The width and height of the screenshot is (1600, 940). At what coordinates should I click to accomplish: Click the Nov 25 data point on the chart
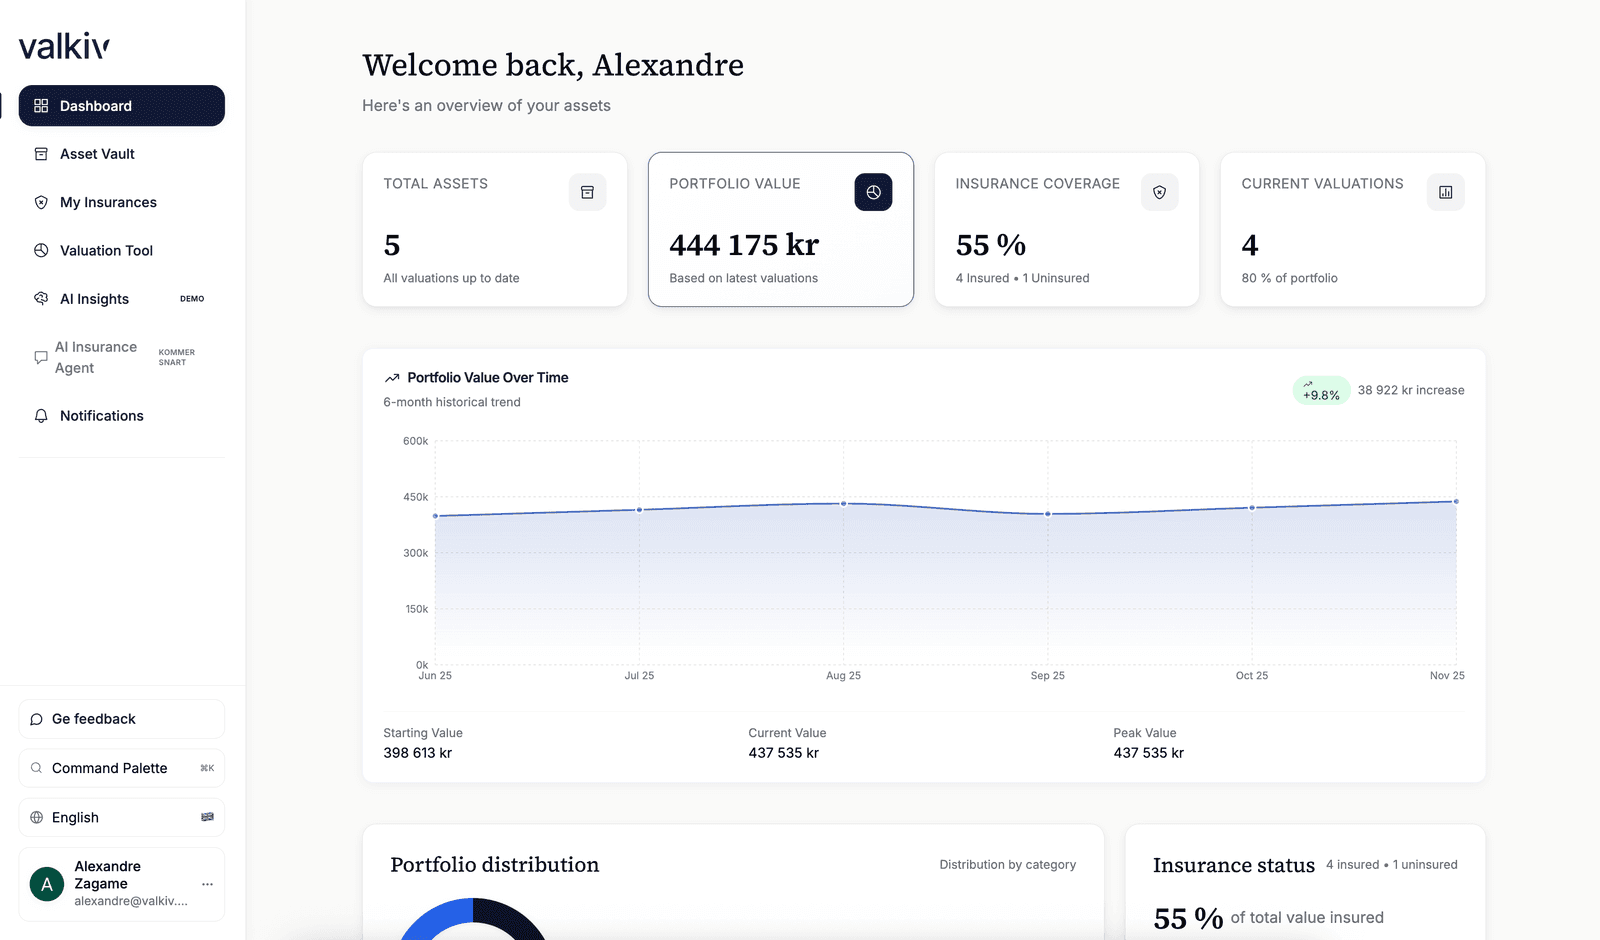1455,503
